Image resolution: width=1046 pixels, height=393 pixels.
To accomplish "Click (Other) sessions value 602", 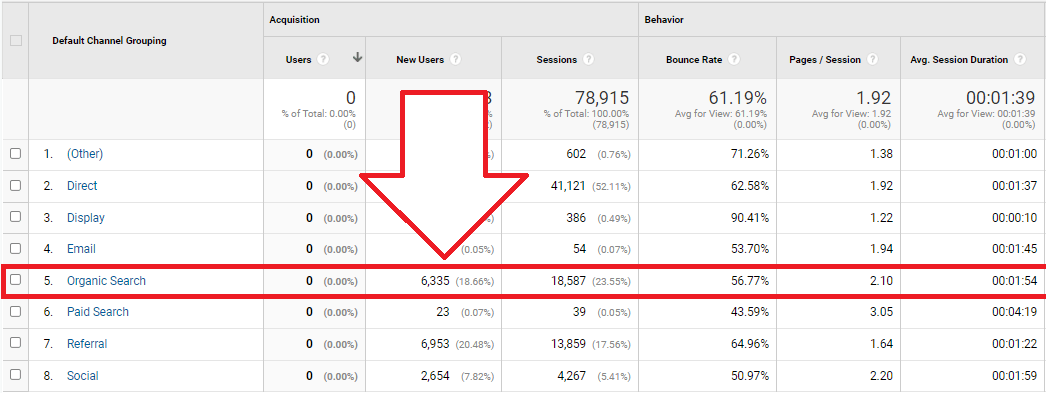I will point(575,154).
